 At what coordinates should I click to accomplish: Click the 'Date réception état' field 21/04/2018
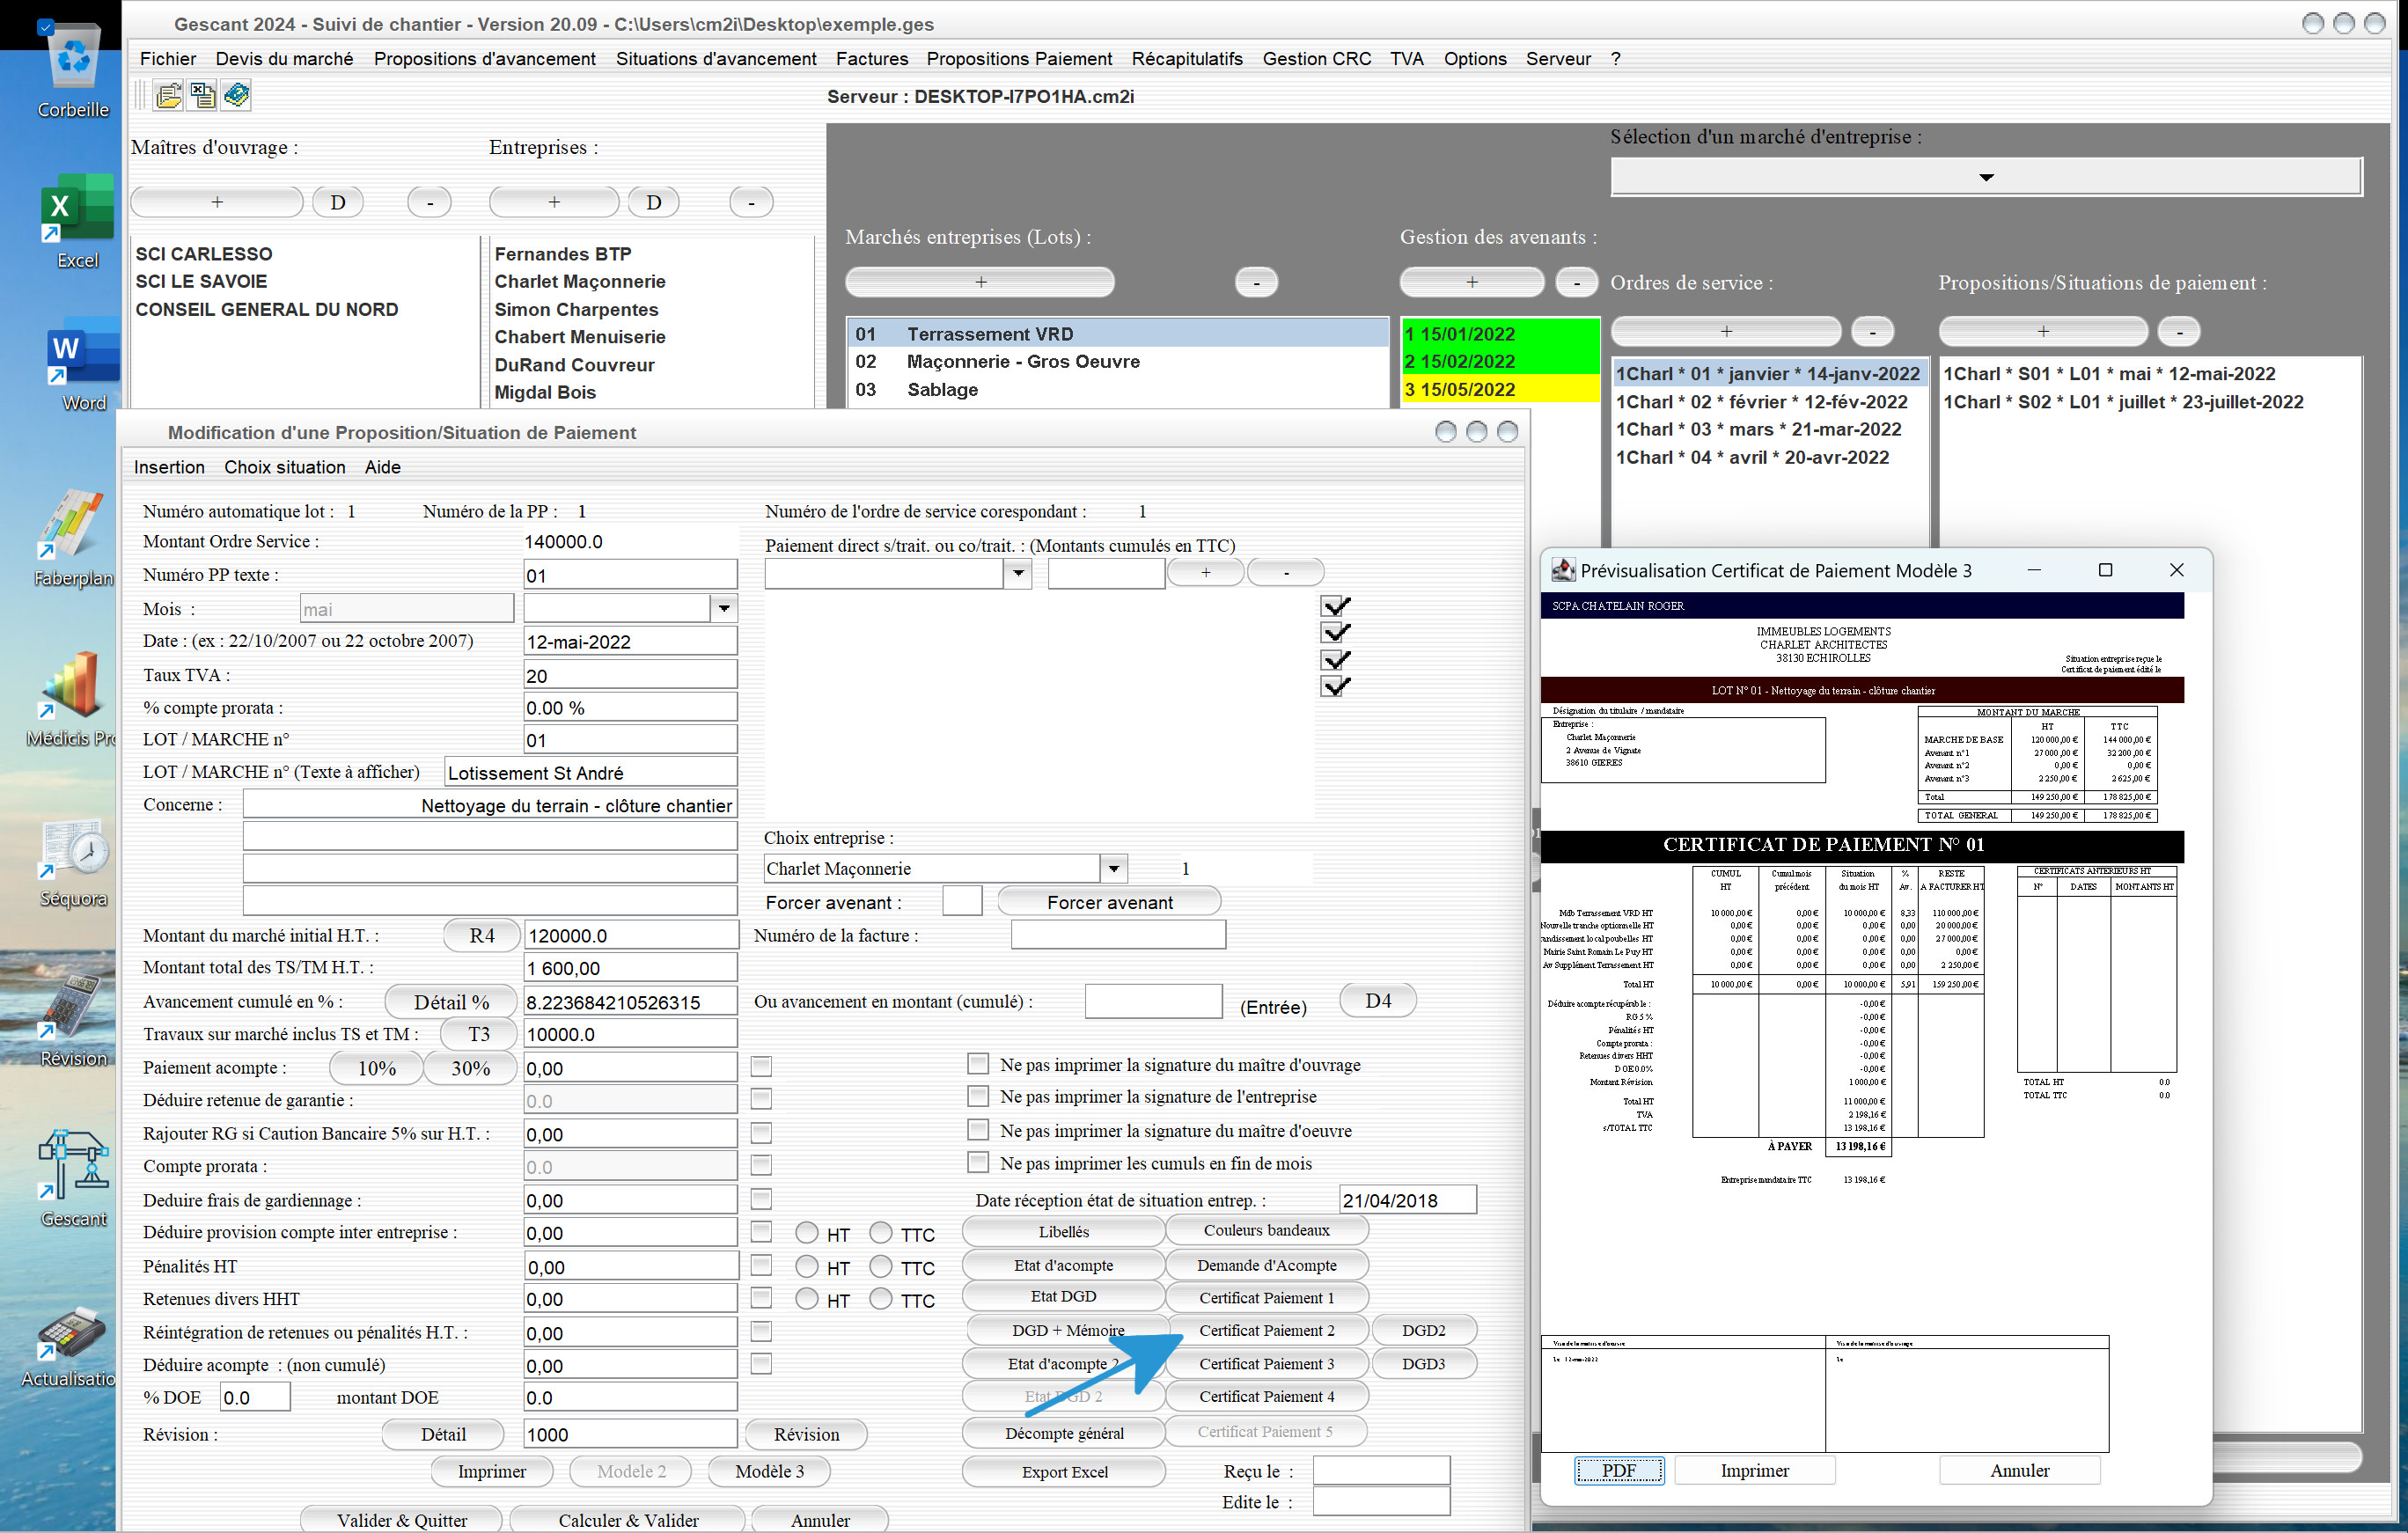(1407, 1200)
